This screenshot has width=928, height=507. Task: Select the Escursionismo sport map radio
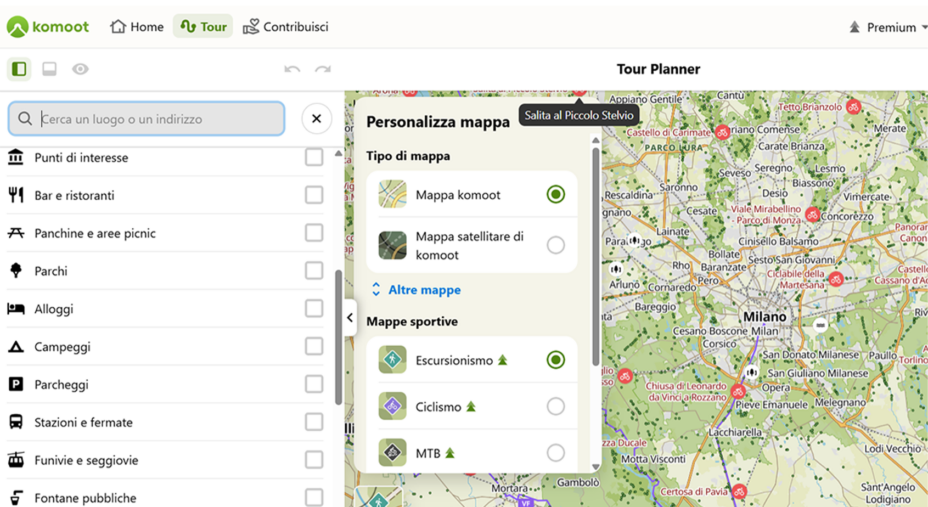[556, 360]
